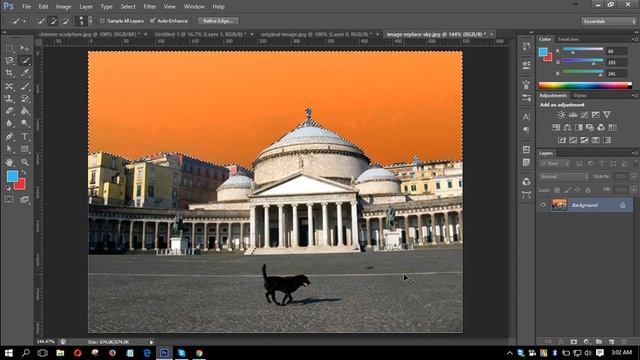This screenshot has height=360, width=640.
Task: Open the Fill slider dropdown
Action: pos(633,190)
